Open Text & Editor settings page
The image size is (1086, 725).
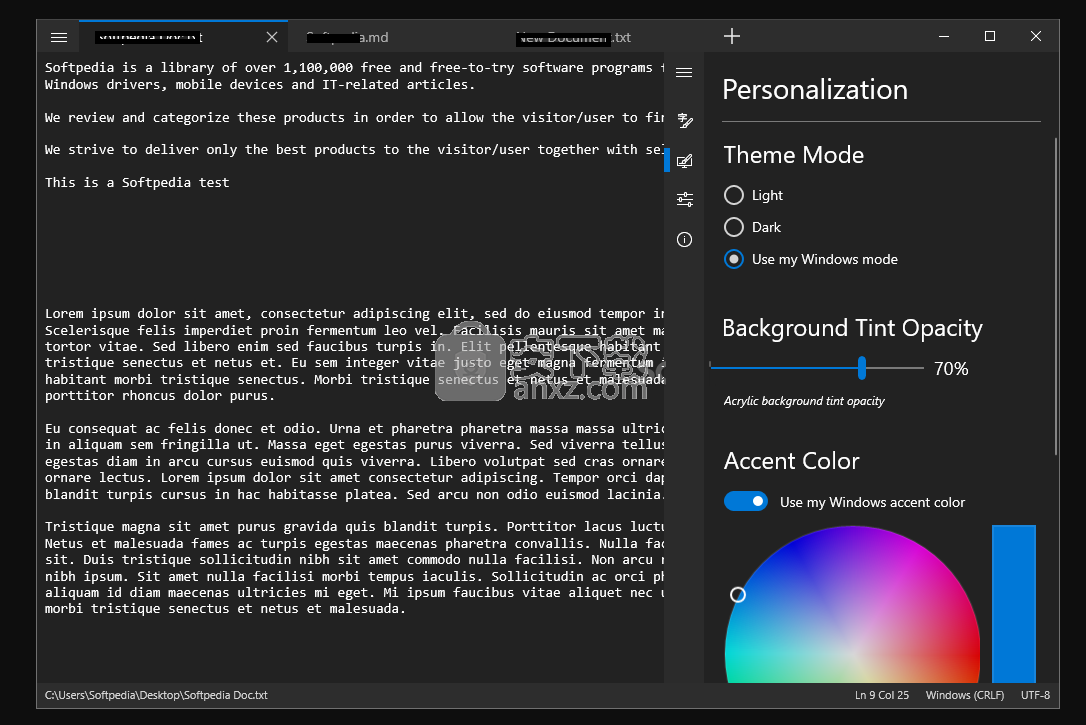point(685,121)
